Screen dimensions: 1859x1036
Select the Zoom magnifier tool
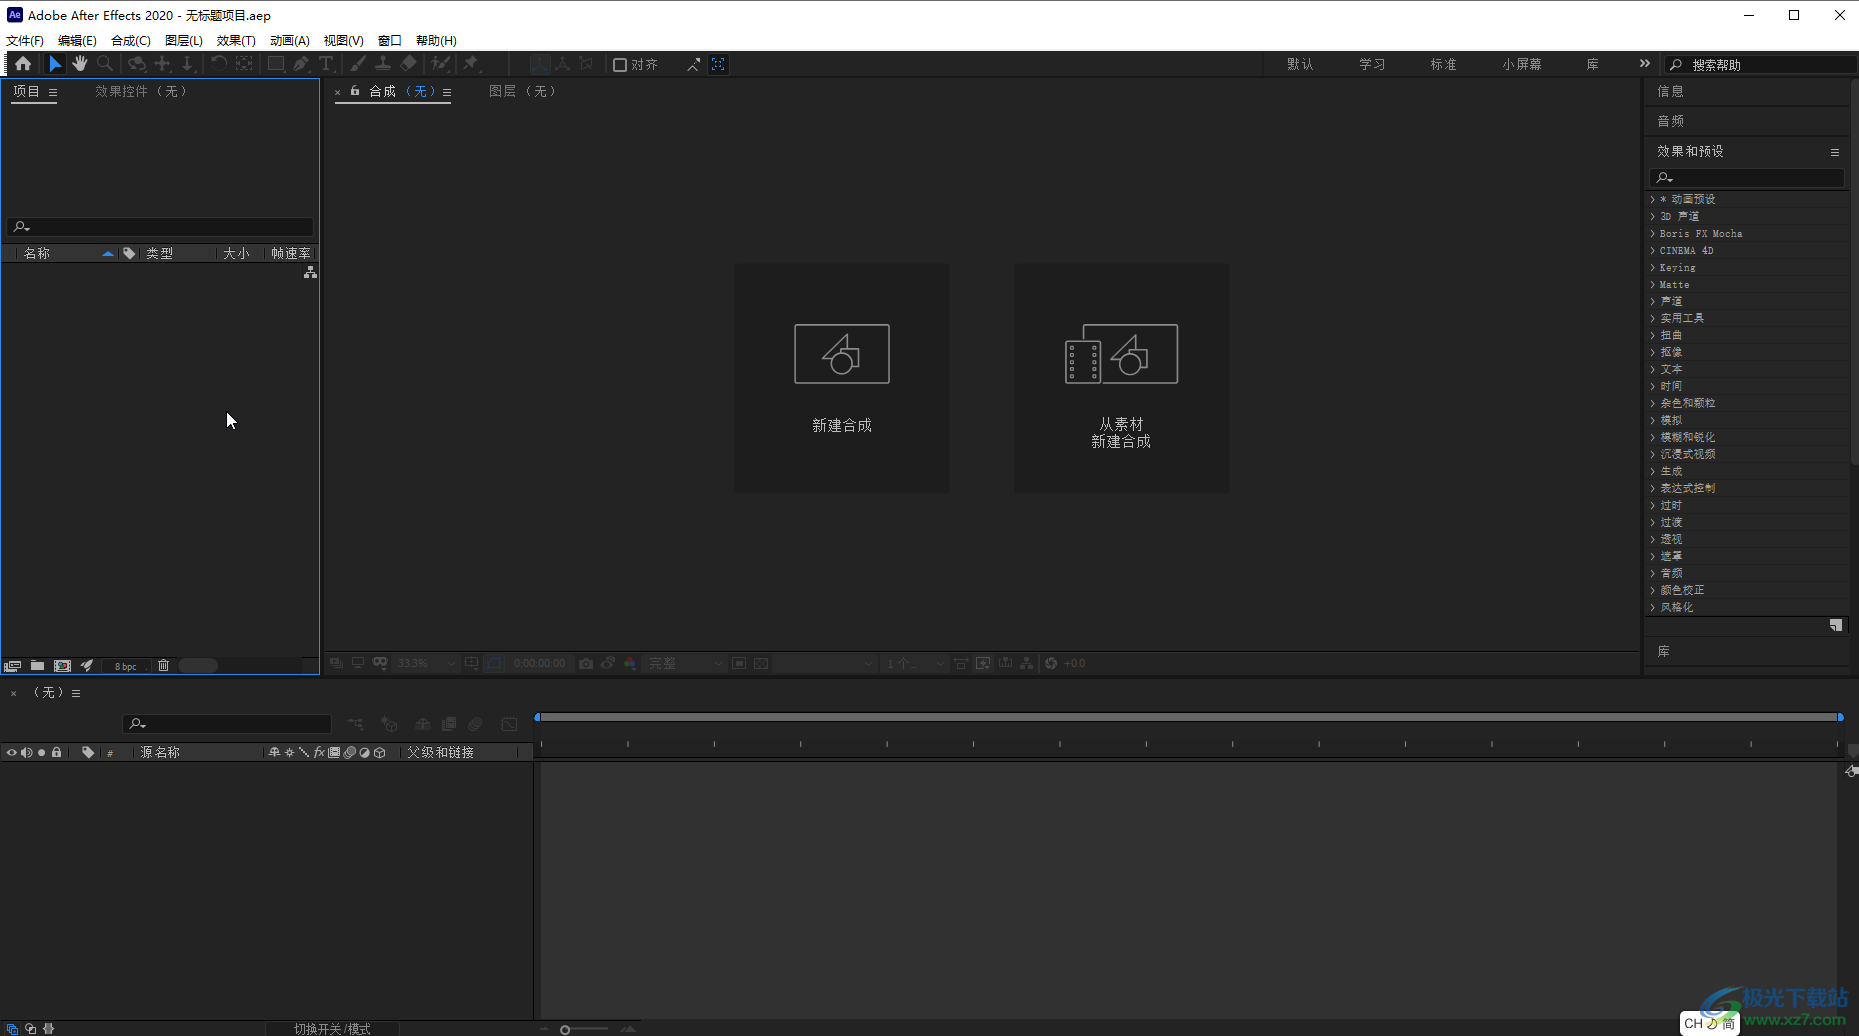coord(105,64)
